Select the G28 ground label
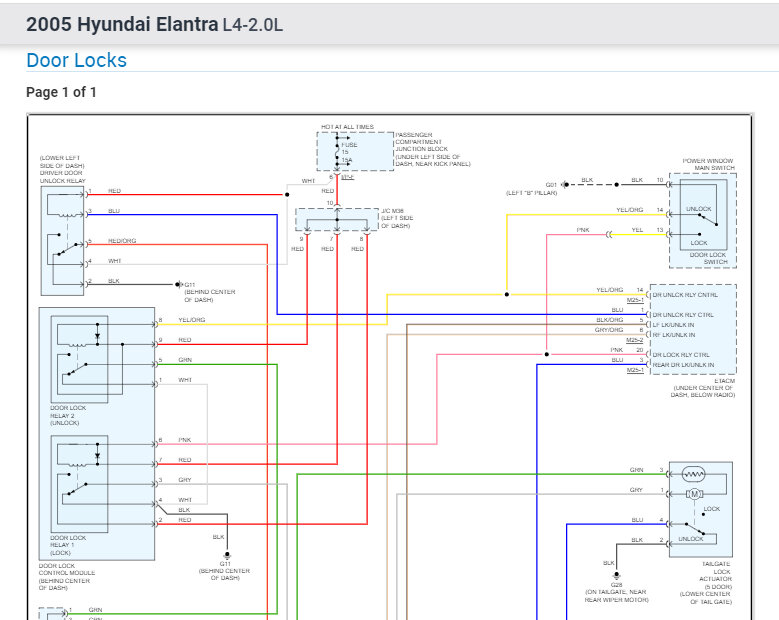Screen dimensions: 779x620 click(x=617, y=585)
